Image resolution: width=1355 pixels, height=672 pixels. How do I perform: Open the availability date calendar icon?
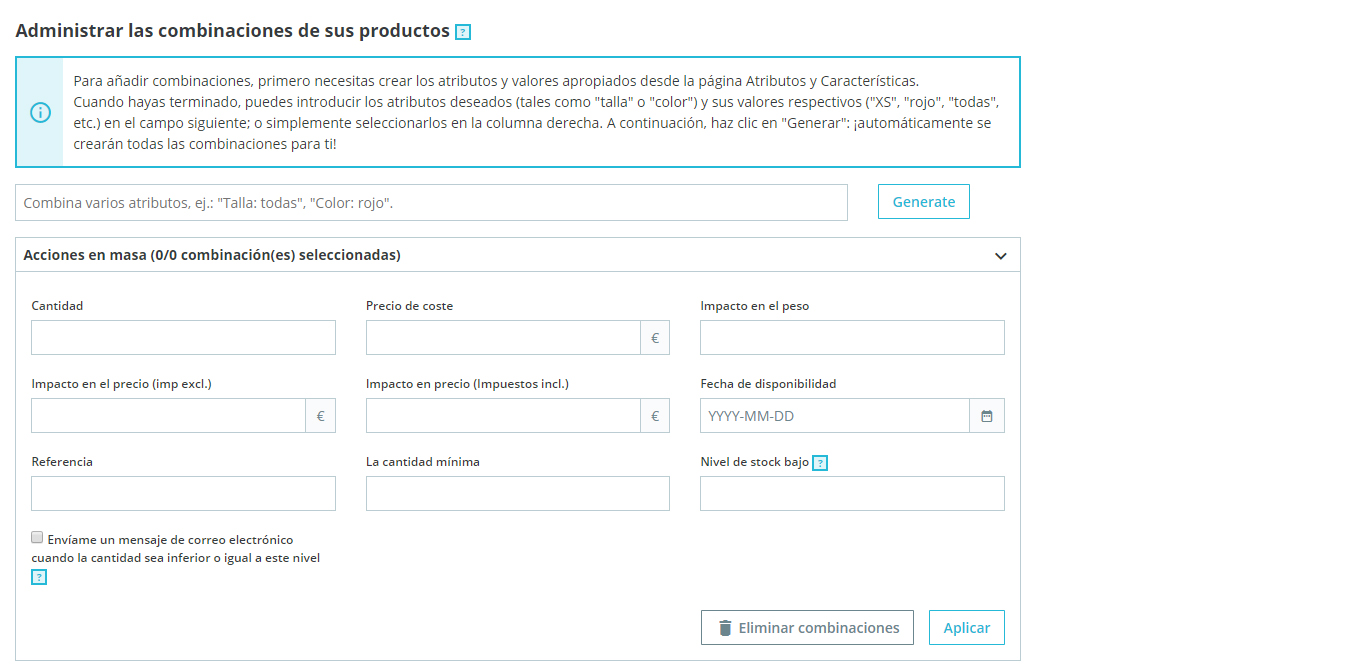pos(986,416)
